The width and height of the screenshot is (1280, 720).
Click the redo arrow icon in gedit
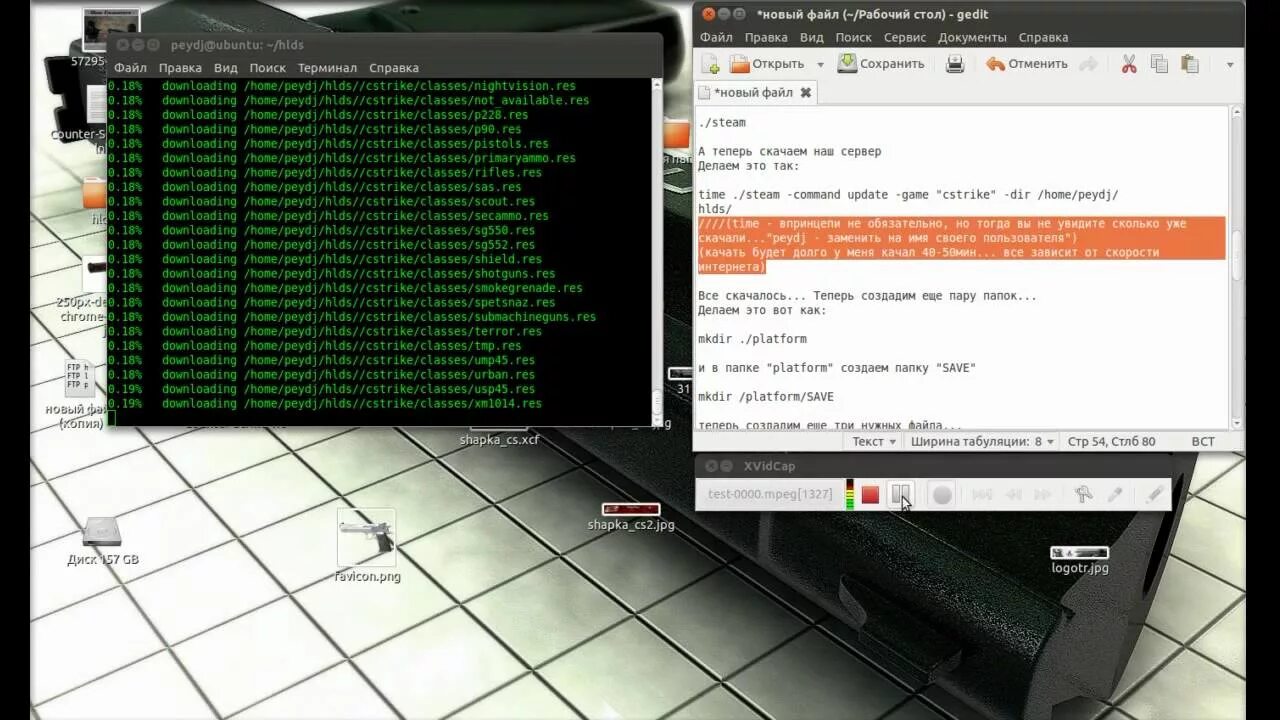tap(1088, 64)
